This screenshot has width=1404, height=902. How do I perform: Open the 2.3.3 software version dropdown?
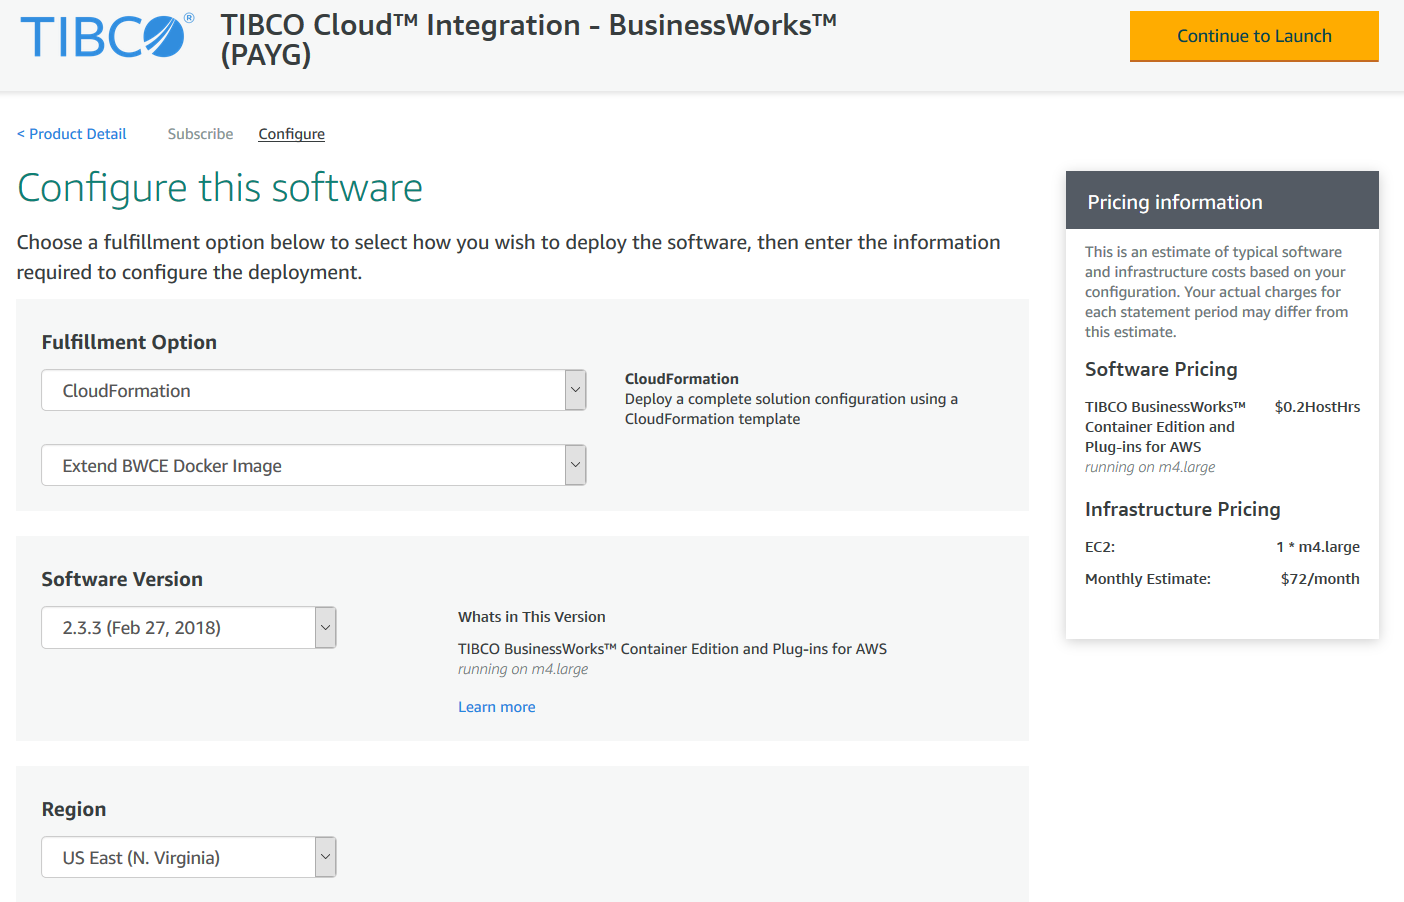pos(188,628)
